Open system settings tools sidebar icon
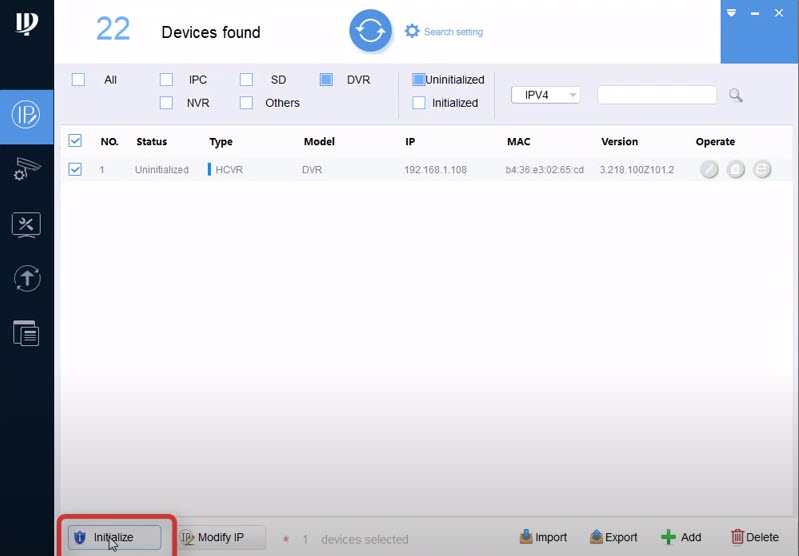 26,224
